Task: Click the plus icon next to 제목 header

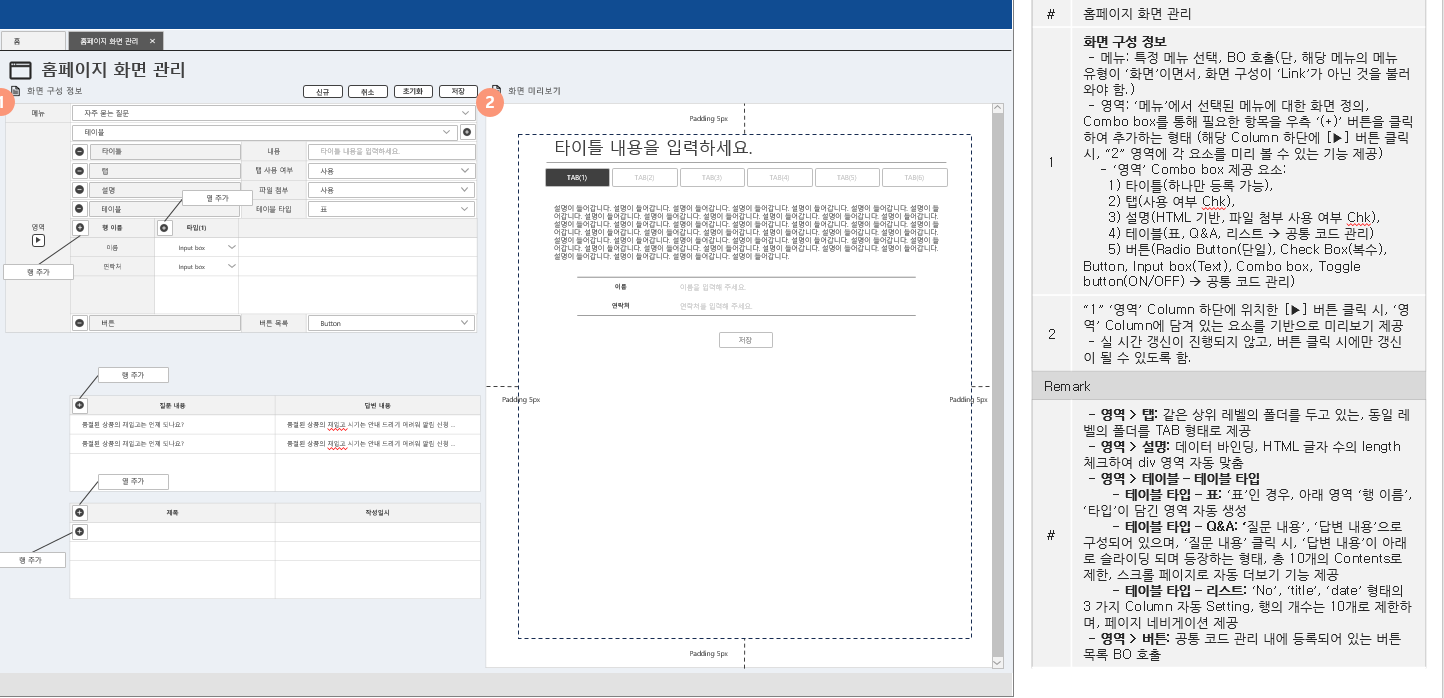Action: click(80, 513)
